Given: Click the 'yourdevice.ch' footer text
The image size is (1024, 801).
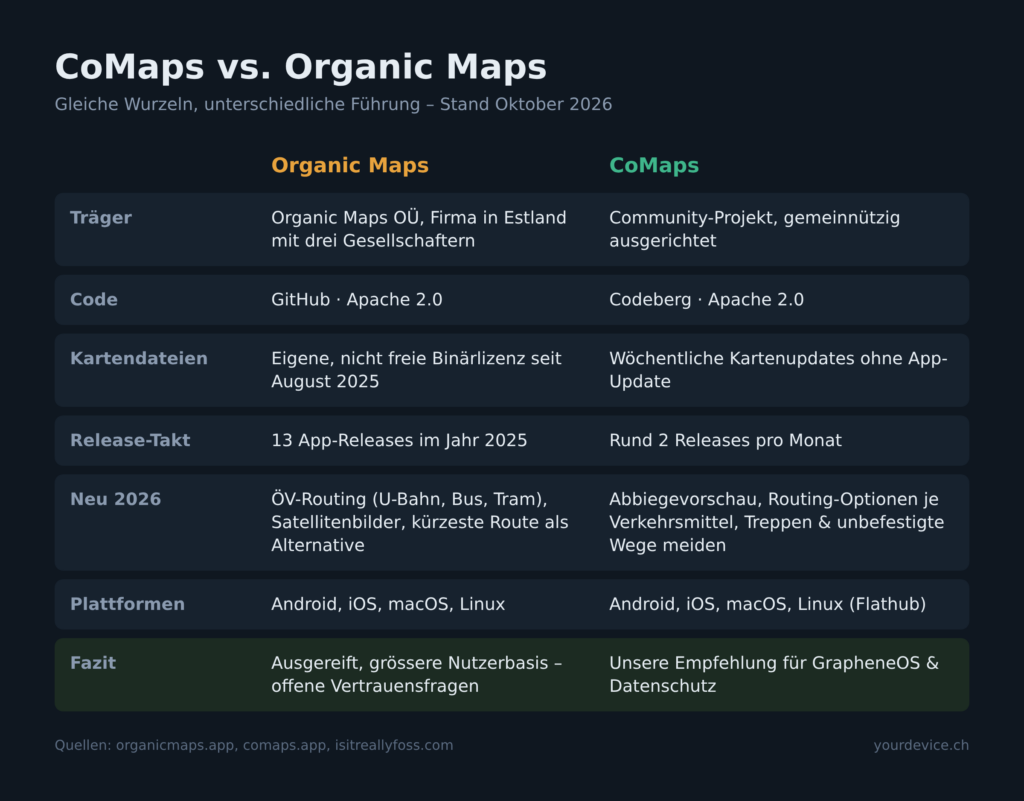Looking at the screenshot, I should tap(921, 746).
